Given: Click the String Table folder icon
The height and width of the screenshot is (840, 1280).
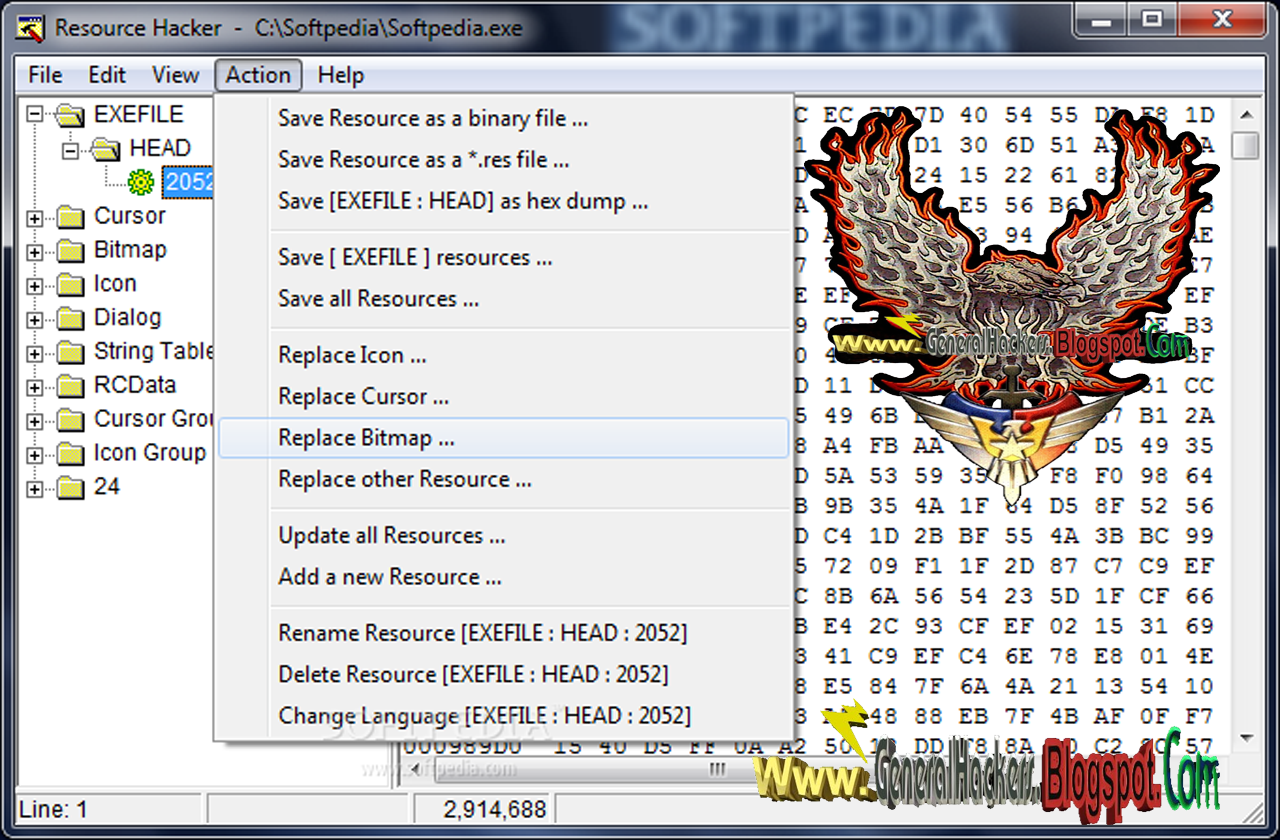Looking at the screenshot, I should coord(71,353).
